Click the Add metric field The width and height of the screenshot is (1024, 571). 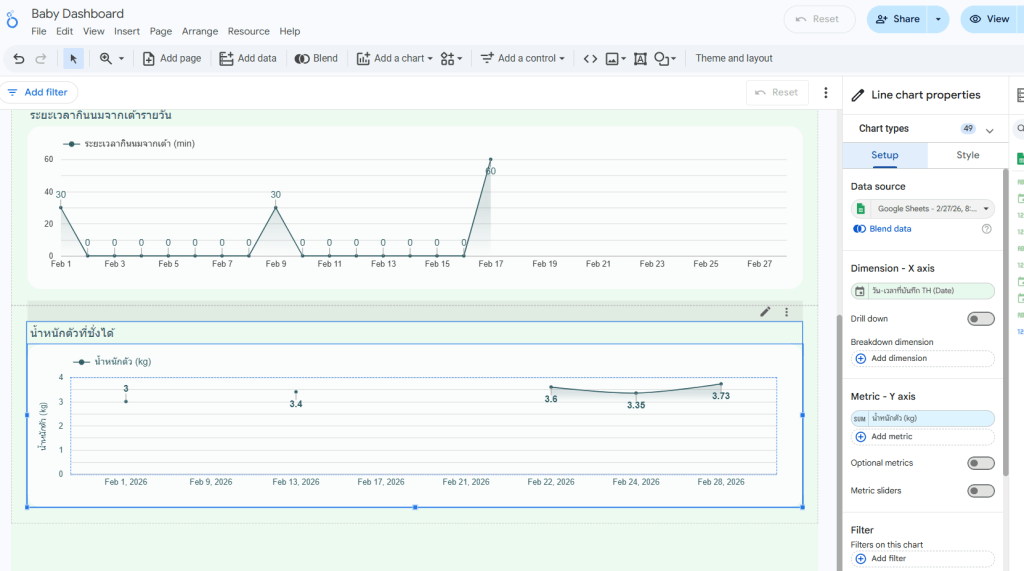pyautogui.click(x=922, y=437)
